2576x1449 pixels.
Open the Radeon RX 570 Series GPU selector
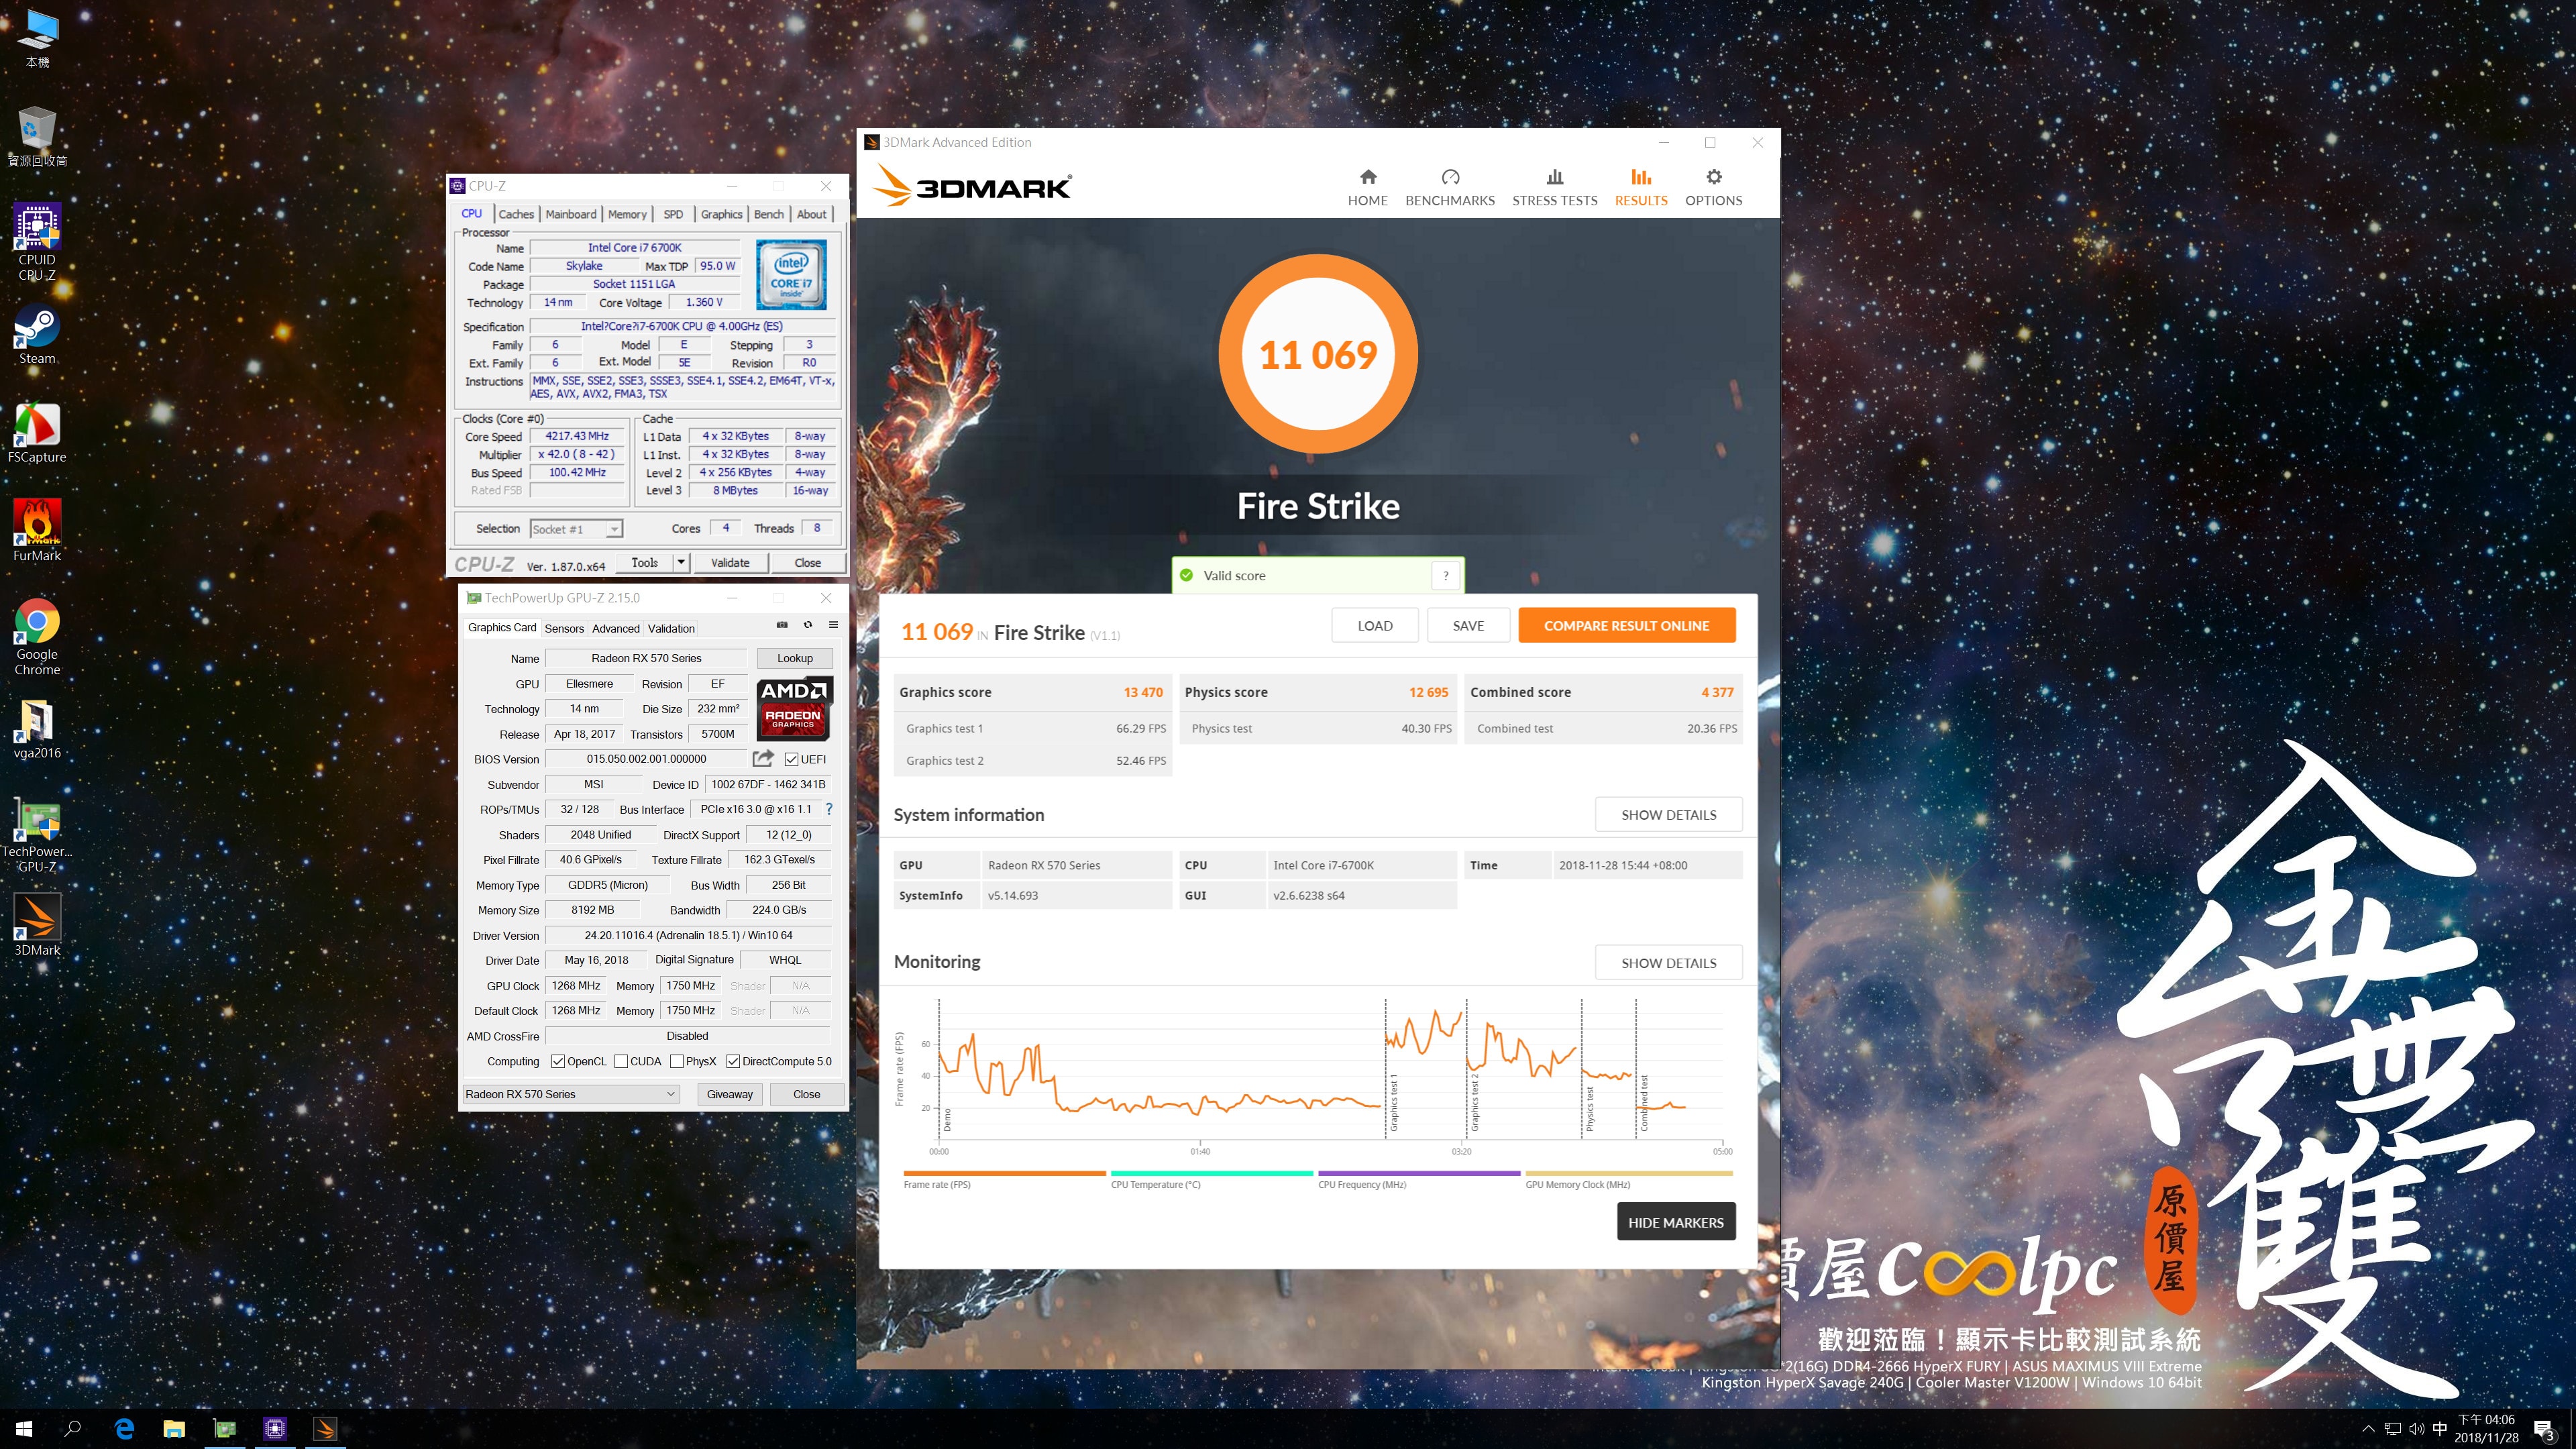coord(571,1094)
